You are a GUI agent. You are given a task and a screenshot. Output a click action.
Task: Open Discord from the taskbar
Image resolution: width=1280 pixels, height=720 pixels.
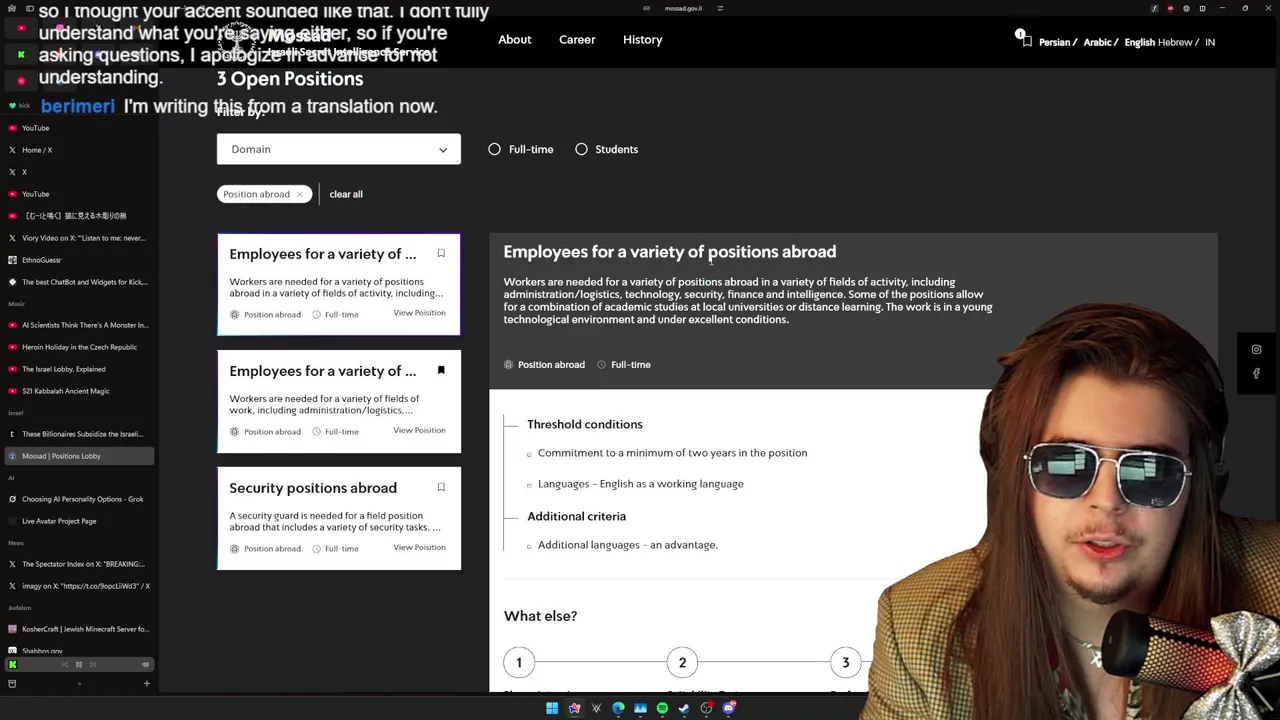[x=729, y=708]
